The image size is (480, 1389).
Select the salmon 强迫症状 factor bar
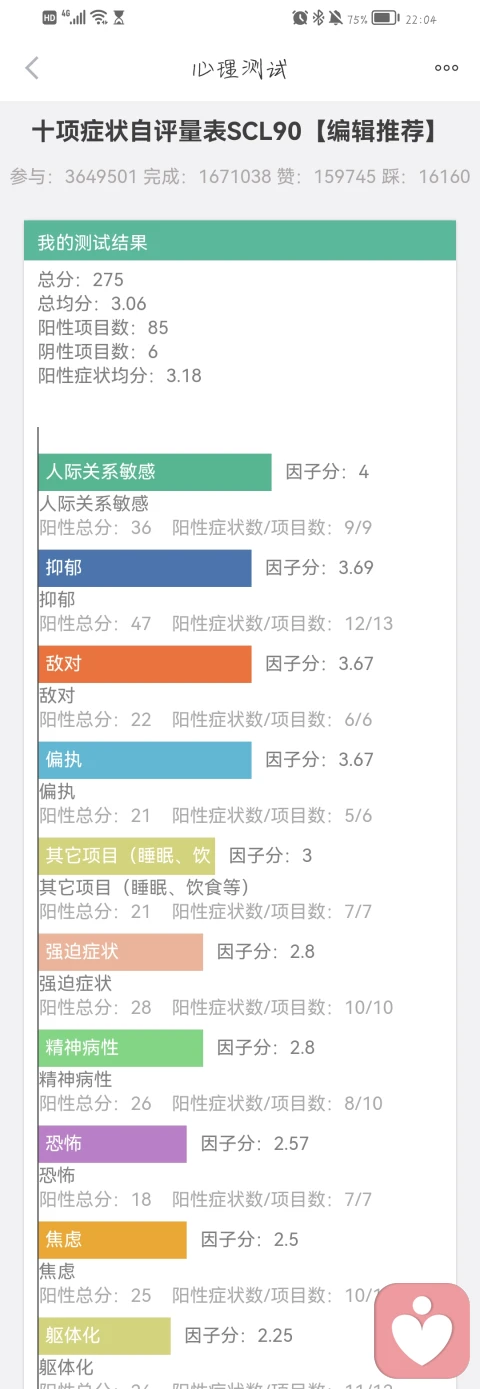click(121, 952)
